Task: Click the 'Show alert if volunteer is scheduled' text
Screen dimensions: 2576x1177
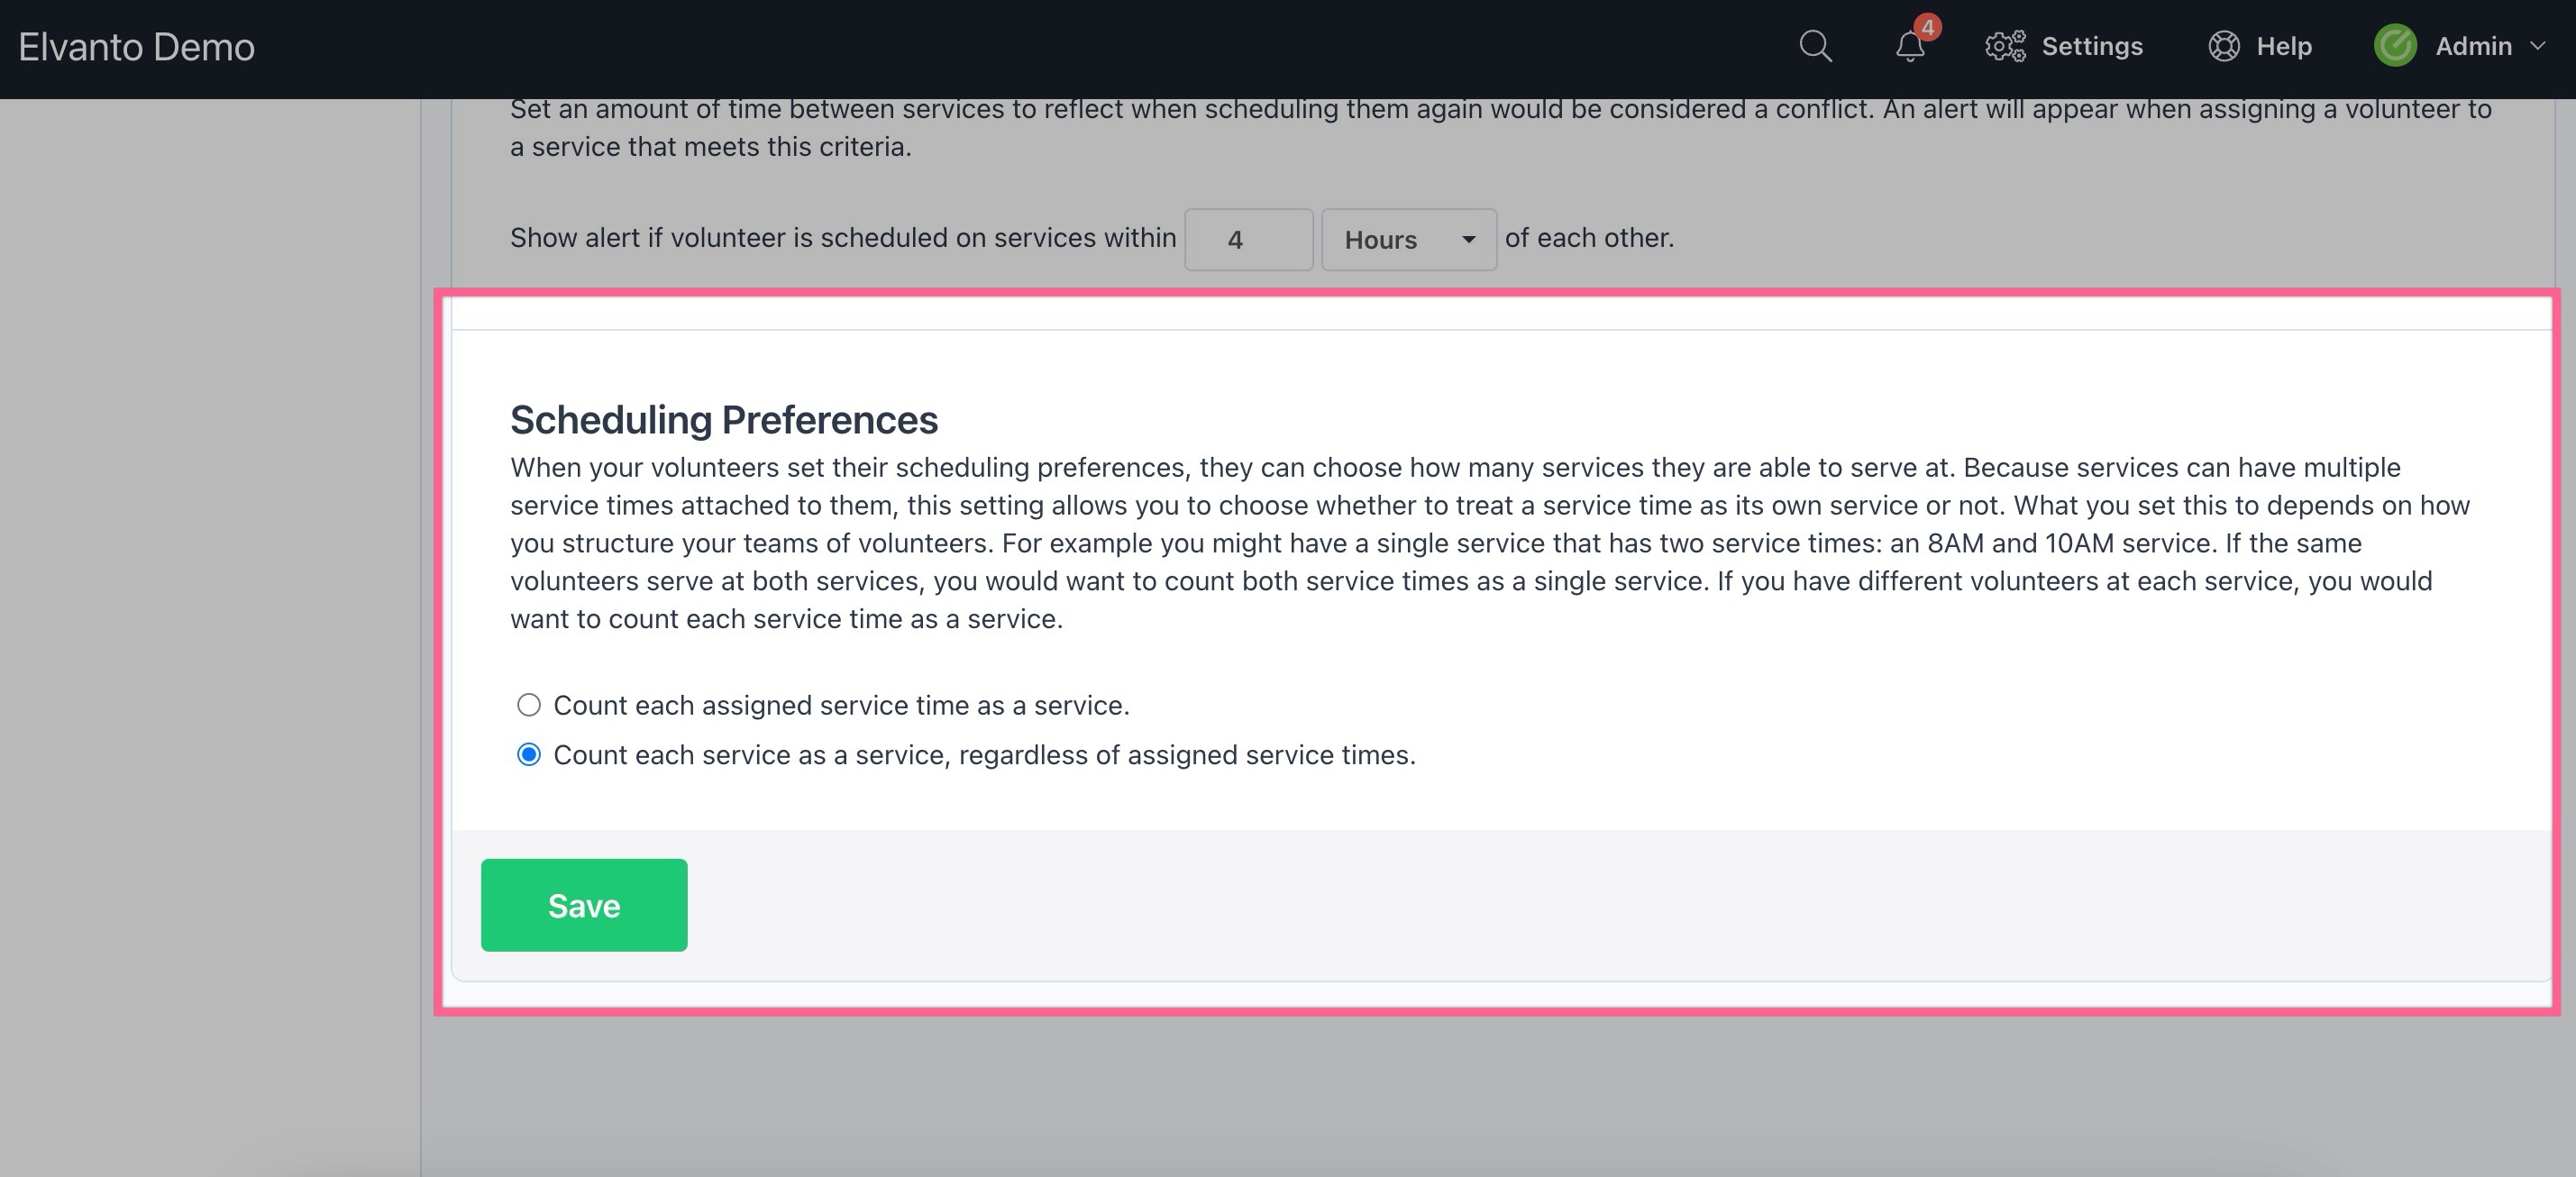Action: point(843,238)
